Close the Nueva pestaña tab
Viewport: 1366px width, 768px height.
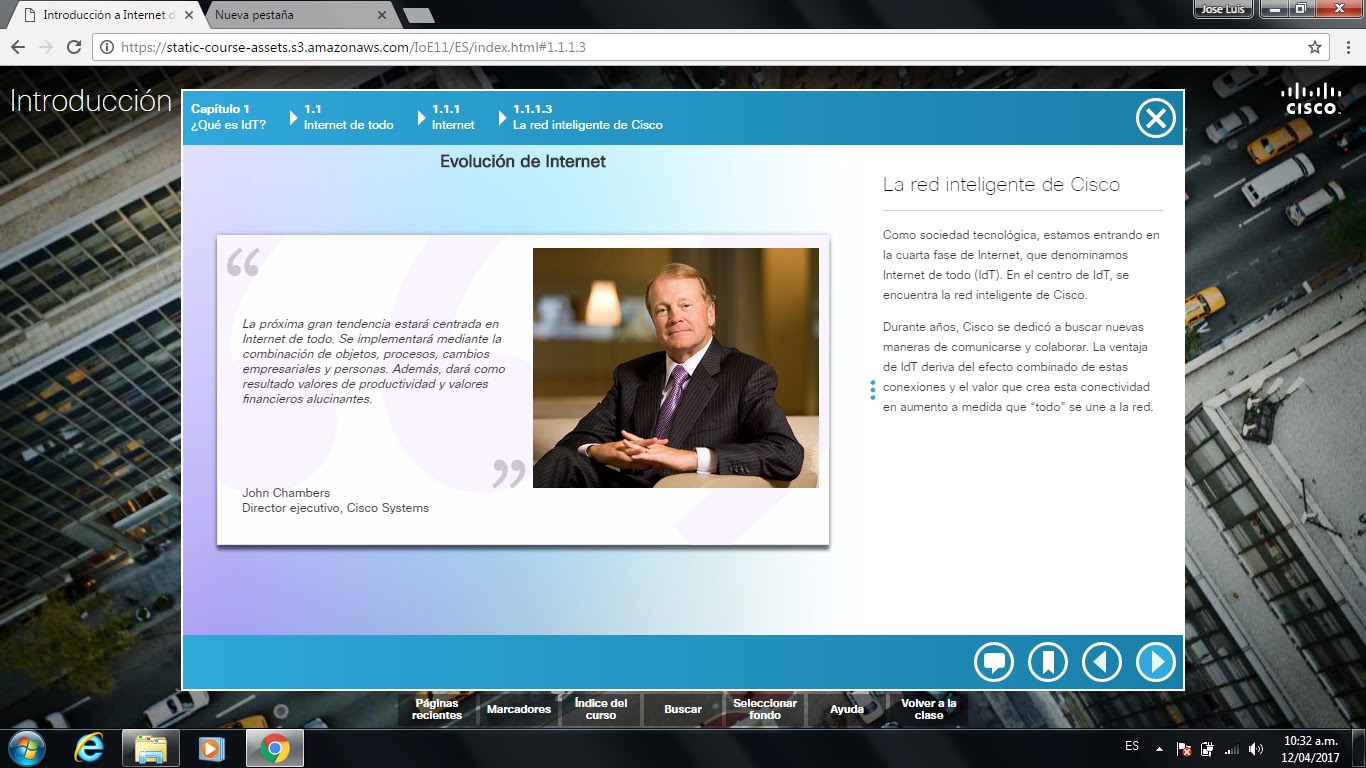(x=382, y=16)
